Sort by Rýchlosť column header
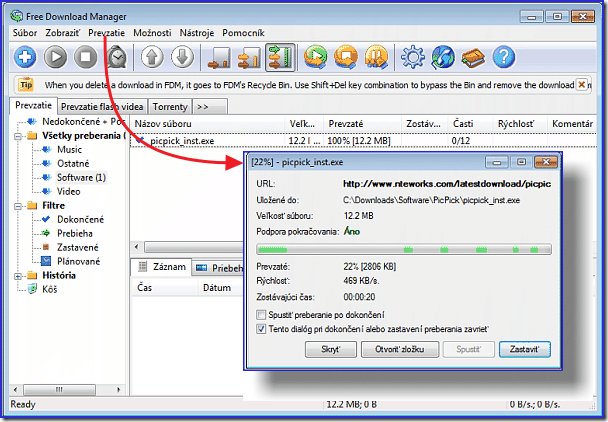 [520, 124]
